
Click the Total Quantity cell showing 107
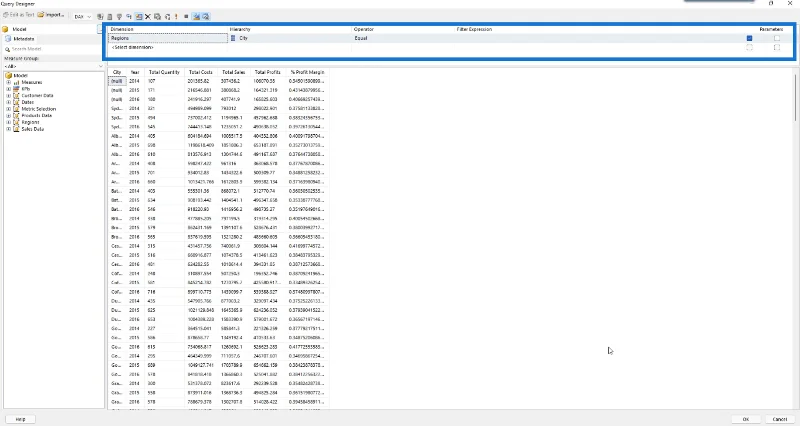tap(164, 81)
